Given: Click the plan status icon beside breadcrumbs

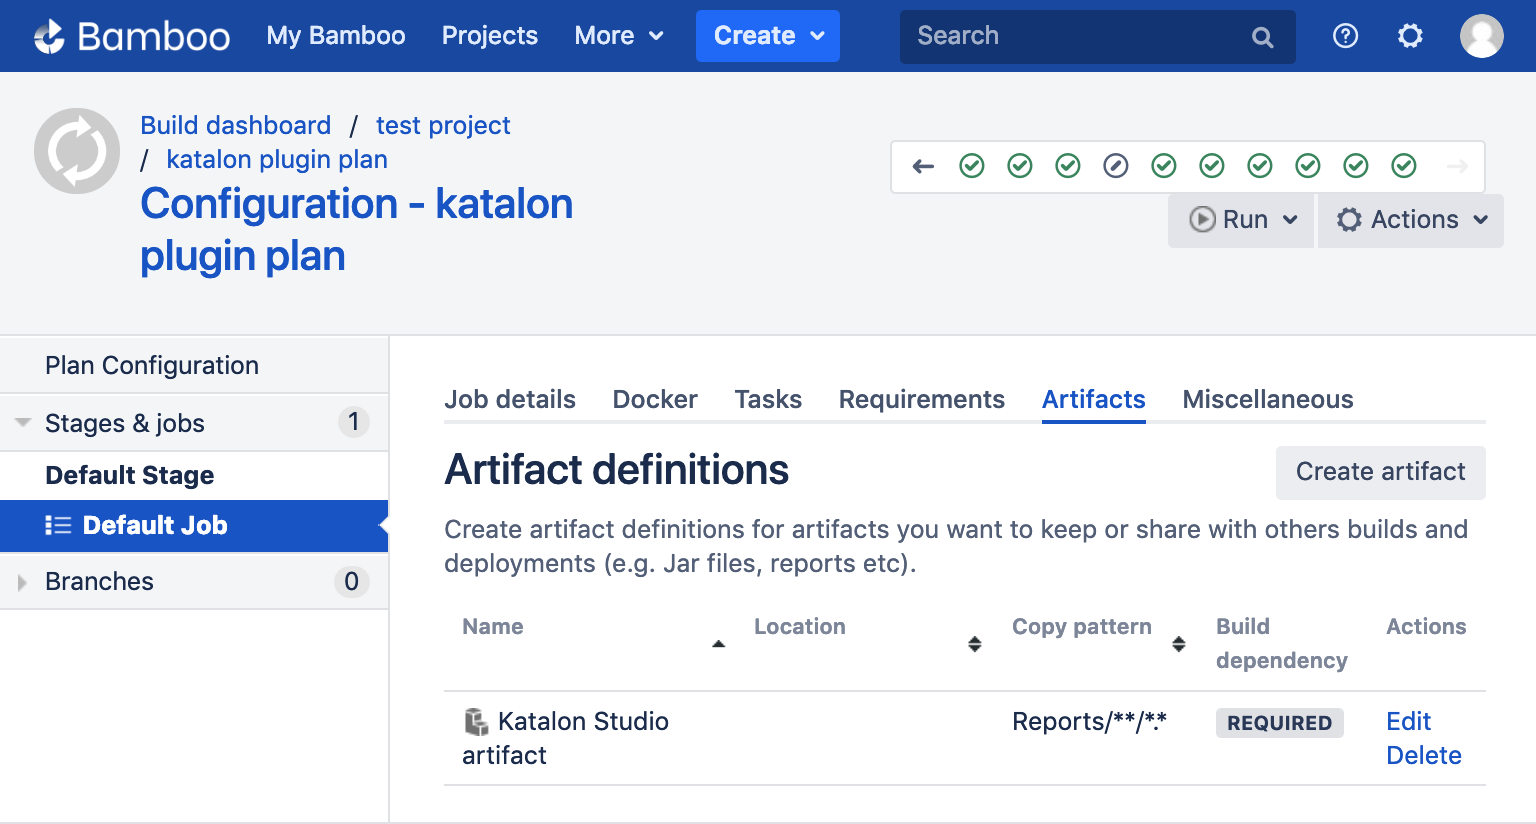Looking at the screenshot, I should tap(77, 151).
